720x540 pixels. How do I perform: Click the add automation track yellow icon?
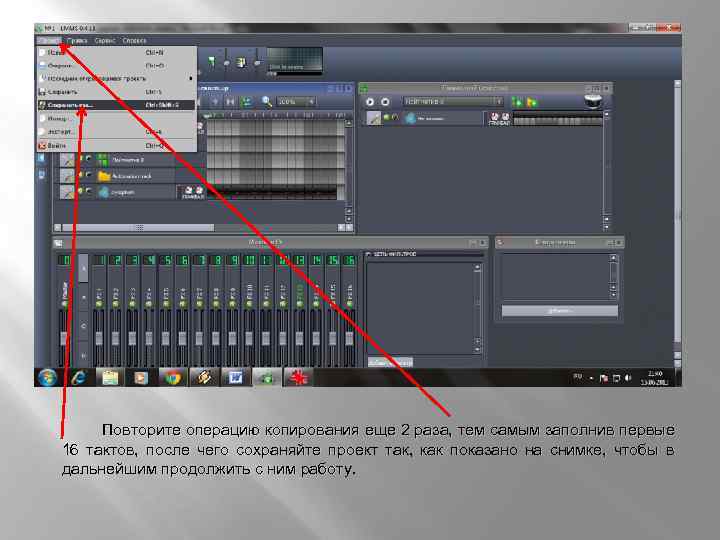point(532,102)
